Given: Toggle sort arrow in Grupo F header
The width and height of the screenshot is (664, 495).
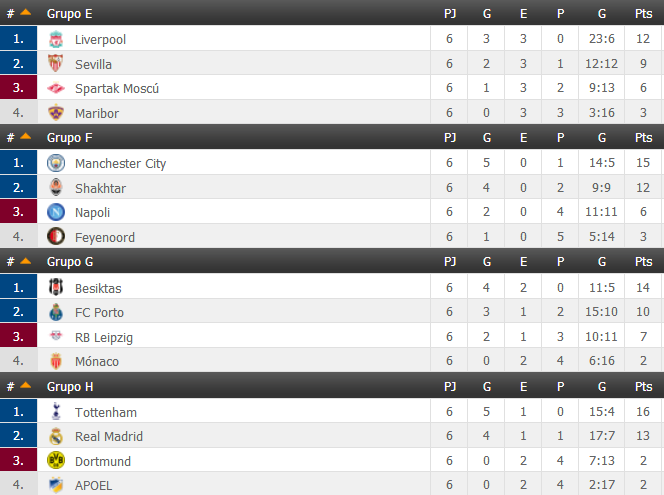Looking at the screenshot, I should pyautogui.click(x=25, y=136).
